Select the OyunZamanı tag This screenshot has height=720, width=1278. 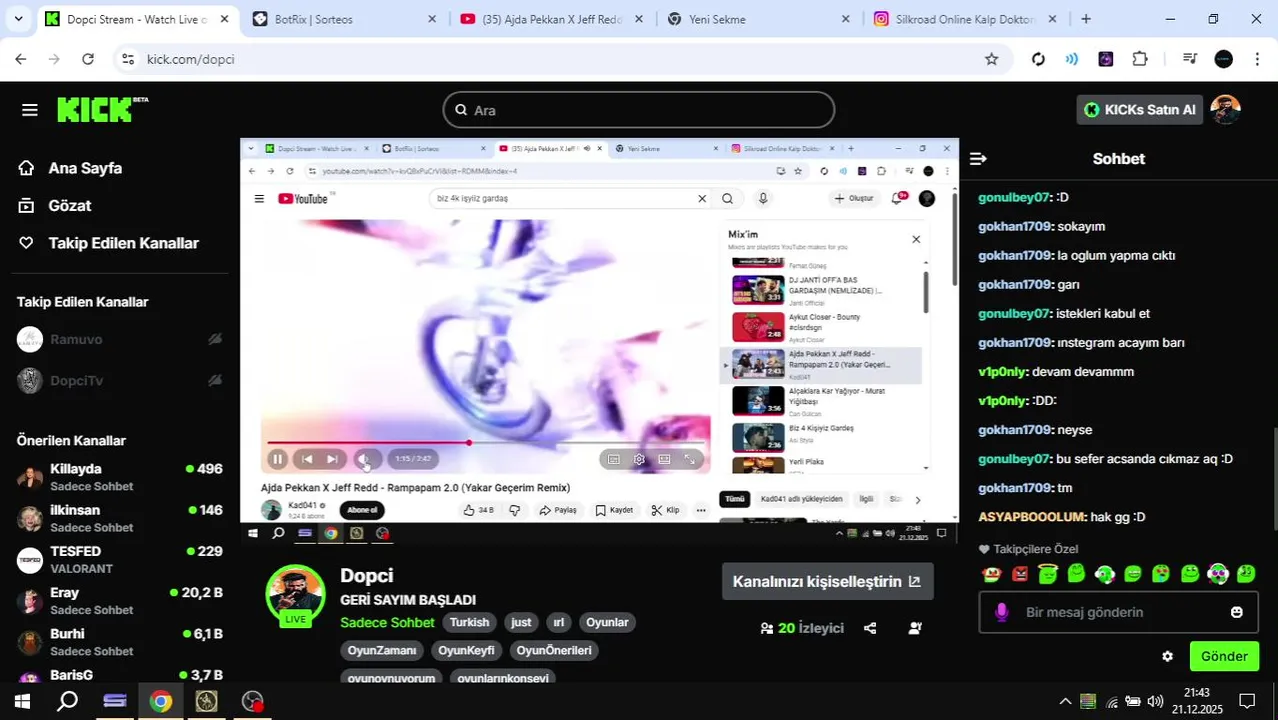pos(381,650)
